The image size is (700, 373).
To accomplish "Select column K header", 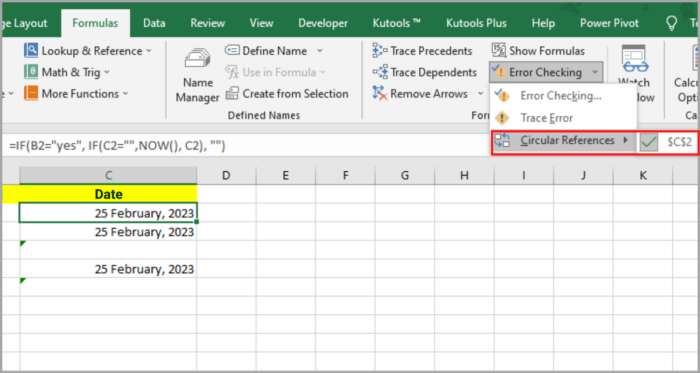I will (x=643, y=175).
